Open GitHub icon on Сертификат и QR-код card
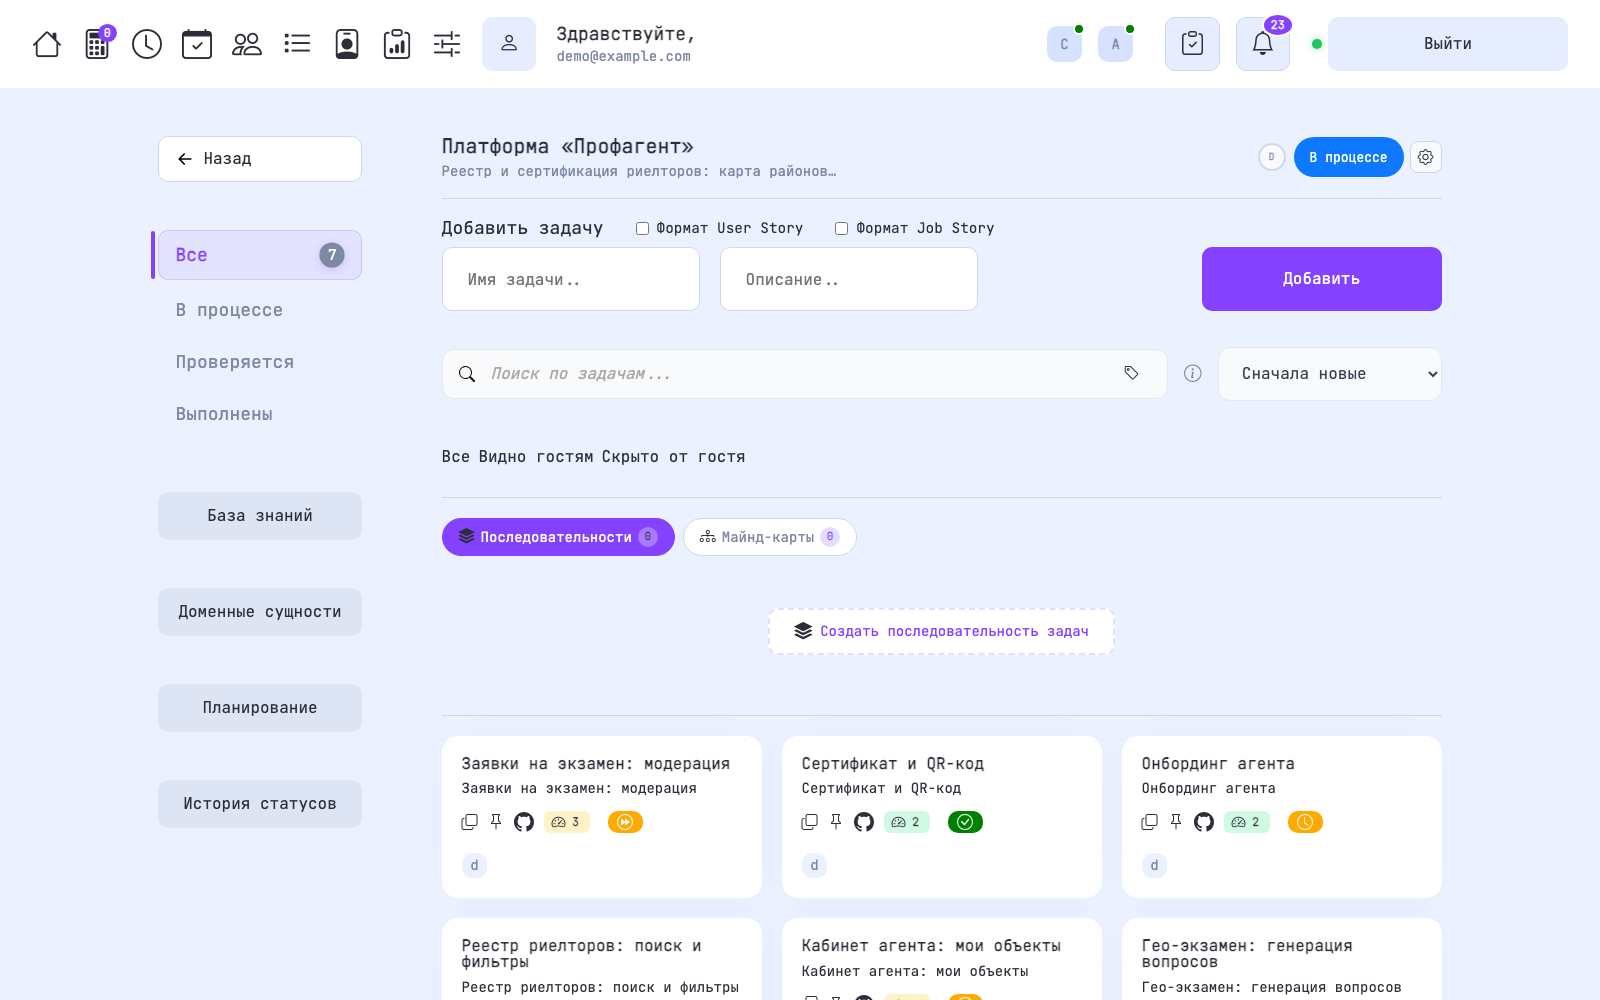This screenshot has height=1000, width=1600. (864, 822)
